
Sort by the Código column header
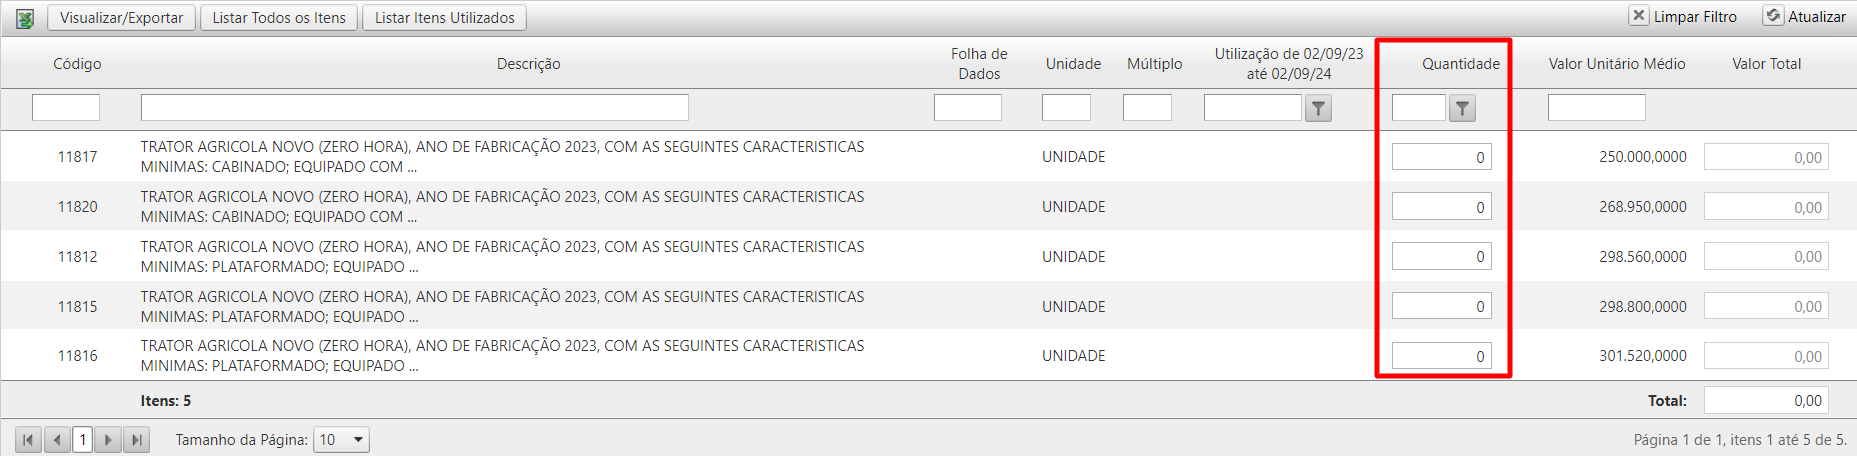click(77, 64)
